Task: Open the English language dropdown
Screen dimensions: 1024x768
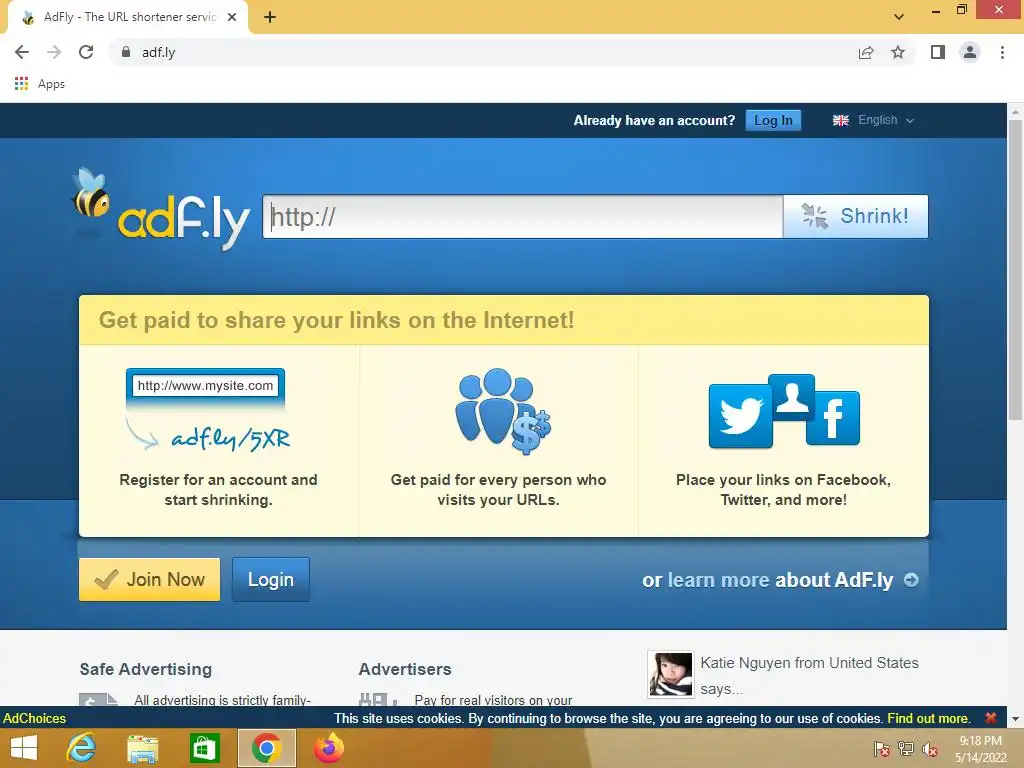Action: (x=873, y=120)
